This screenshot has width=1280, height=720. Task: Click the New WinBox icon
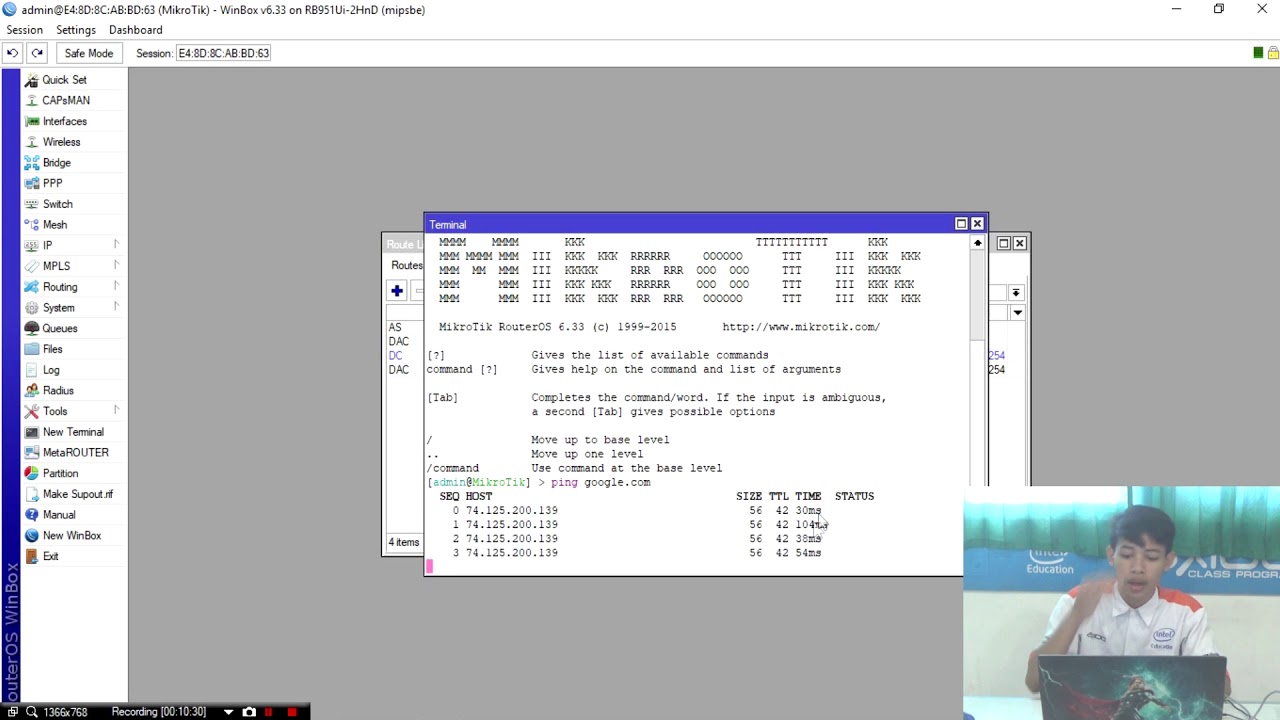click(x=31, y=535)
